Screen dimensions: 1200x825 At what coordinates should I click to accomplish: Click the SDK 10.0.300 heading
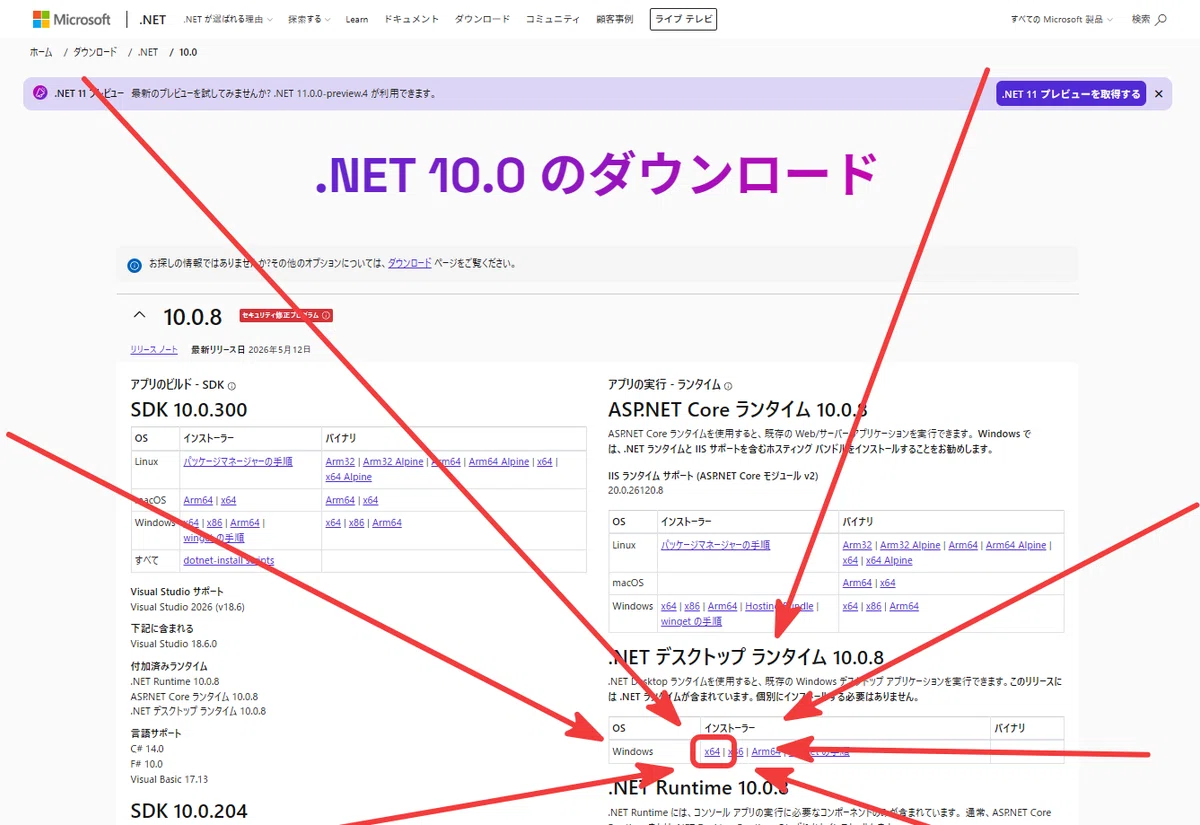coord(189,410)
